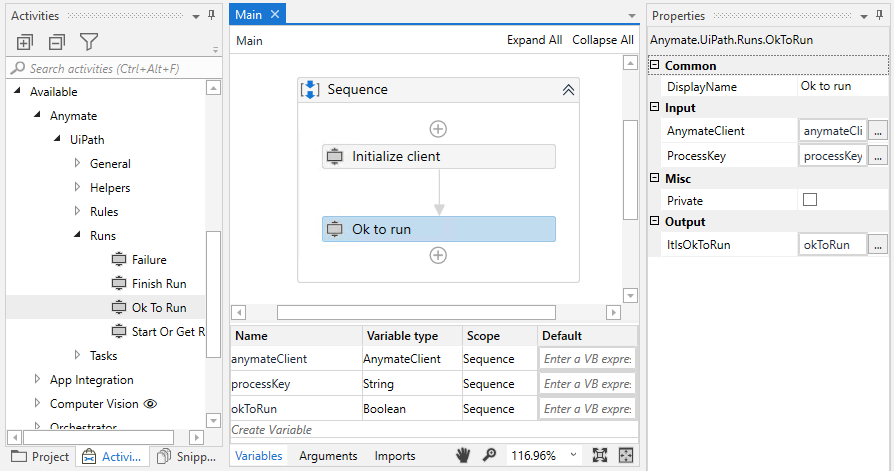Close the Main workflow tab
This screenshot has height=471, width=894.
coord(275,14)
